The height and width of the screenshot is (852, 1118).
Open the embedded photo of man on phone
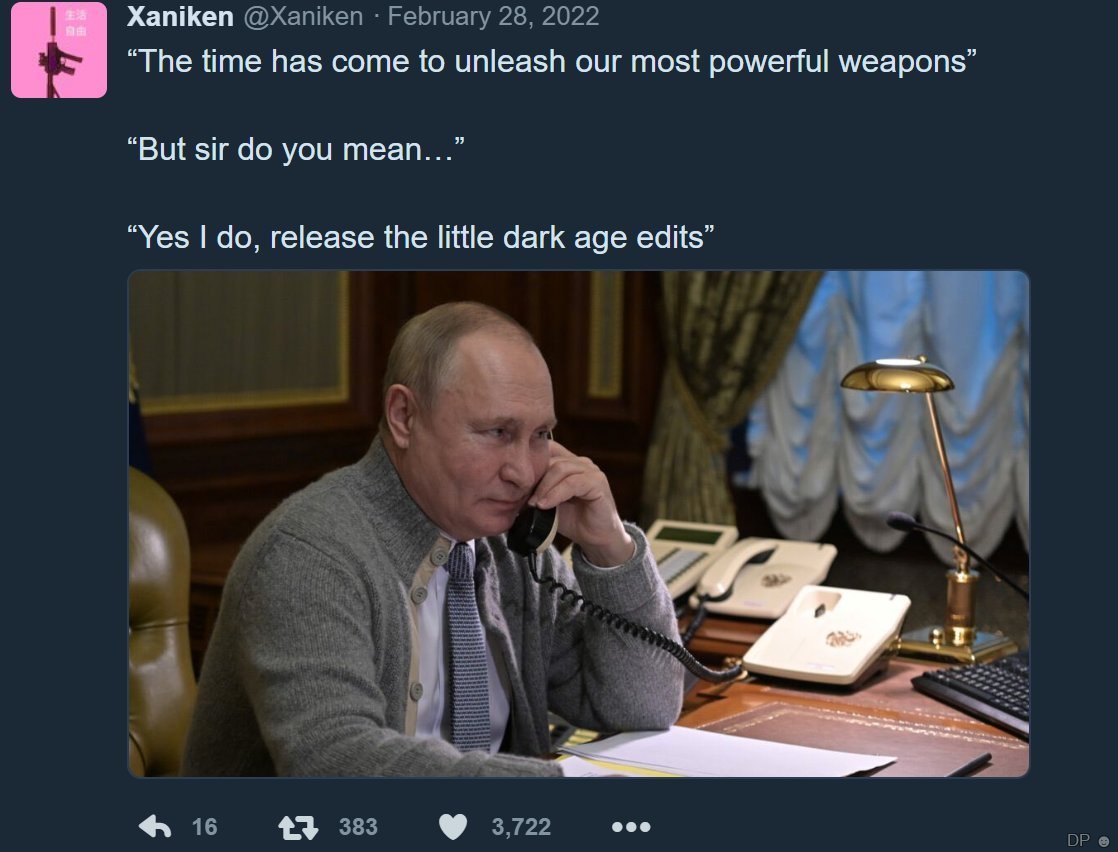pos(578,523)
